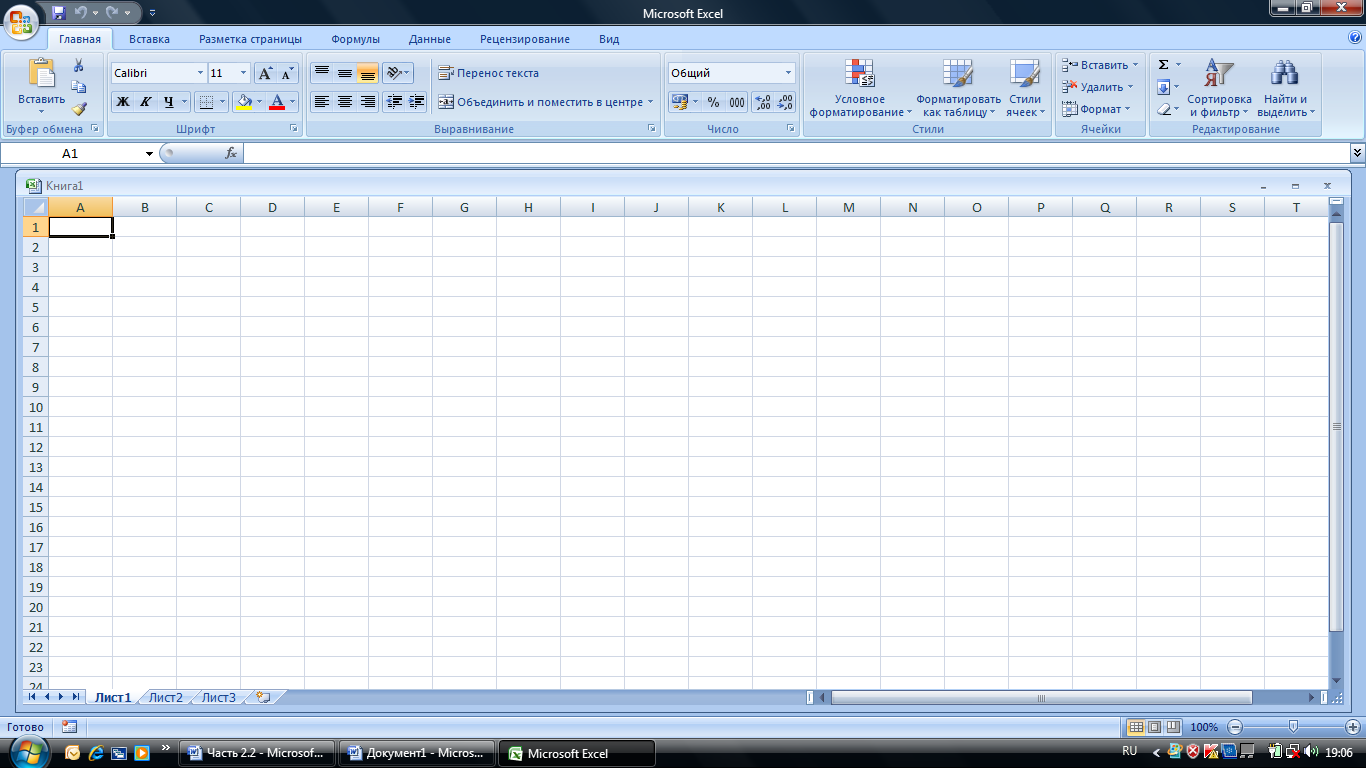This screenshot has height=768, width=1366.
Task: Toggle Underline (Ч) formatting
Action: pos(169,102)
